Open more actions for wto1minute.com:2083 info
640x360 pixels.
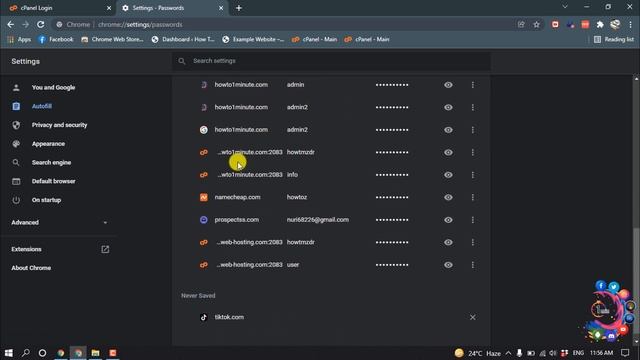(473, 175)
